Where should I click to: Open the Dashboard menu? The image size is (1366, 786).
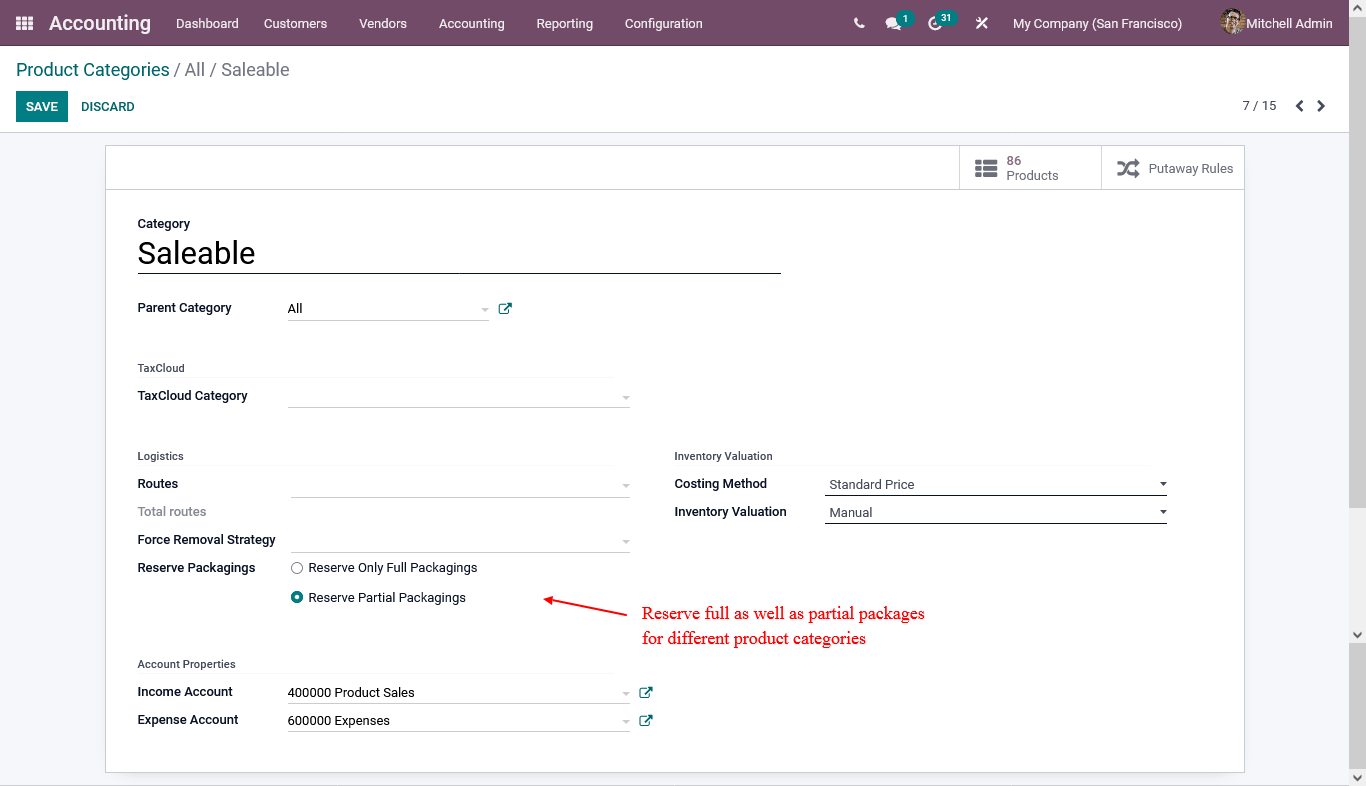207,23
